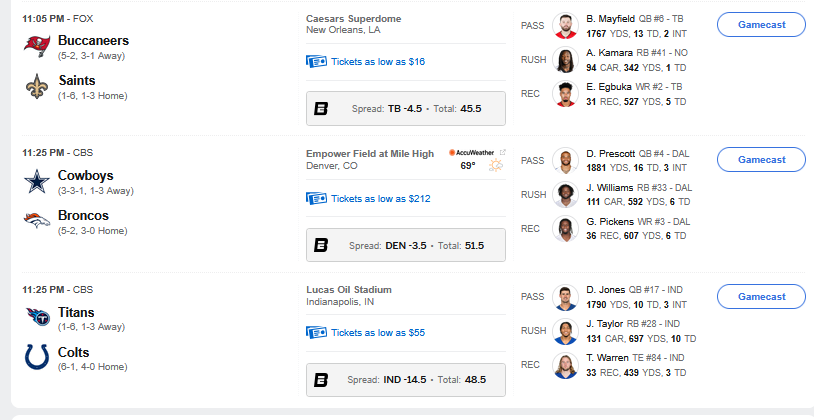The image size is (814, 420).
Task: Click ESPN Bet icon for Broncos spread
Action: click(321, 245)
